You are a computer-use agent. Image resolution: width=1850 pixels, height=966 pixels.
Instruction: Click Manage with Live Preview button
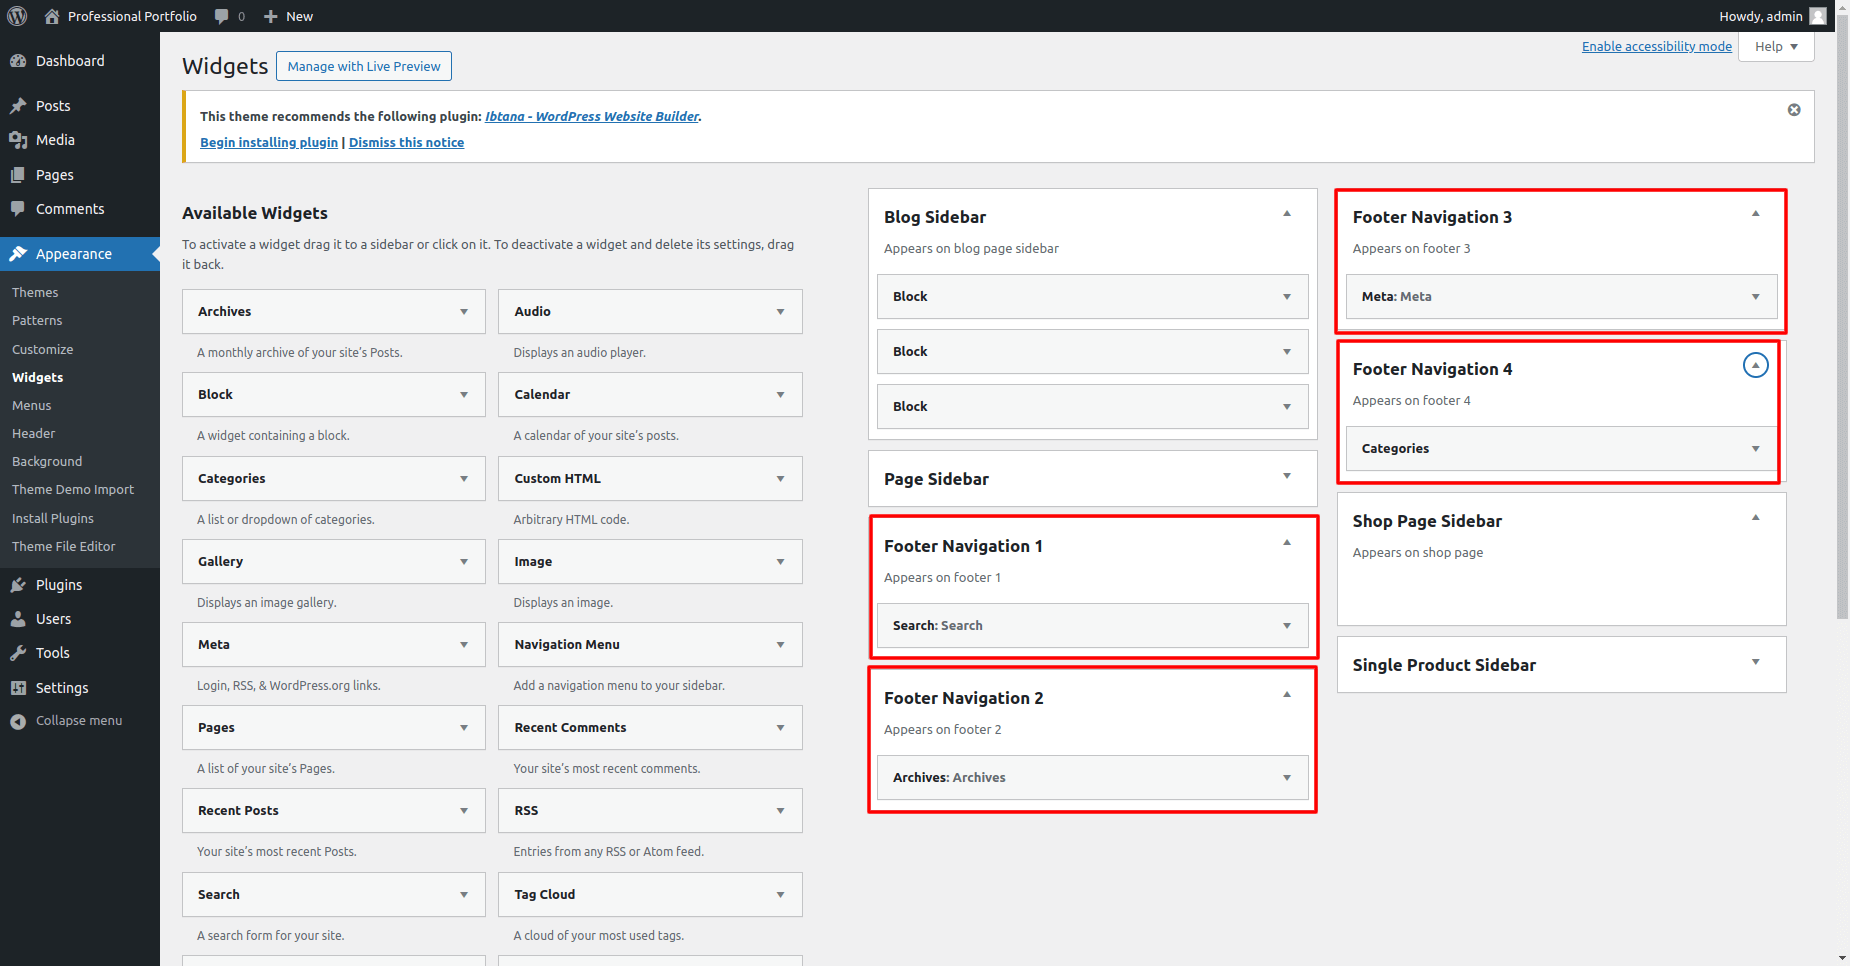click(x=364, y=67)
